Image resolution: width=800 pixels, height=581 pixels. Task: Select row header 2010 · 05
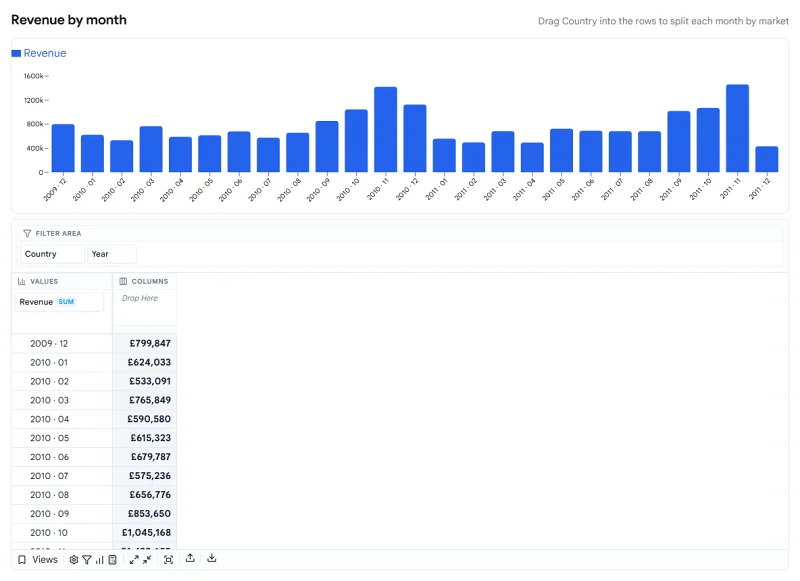pos(62,438)
